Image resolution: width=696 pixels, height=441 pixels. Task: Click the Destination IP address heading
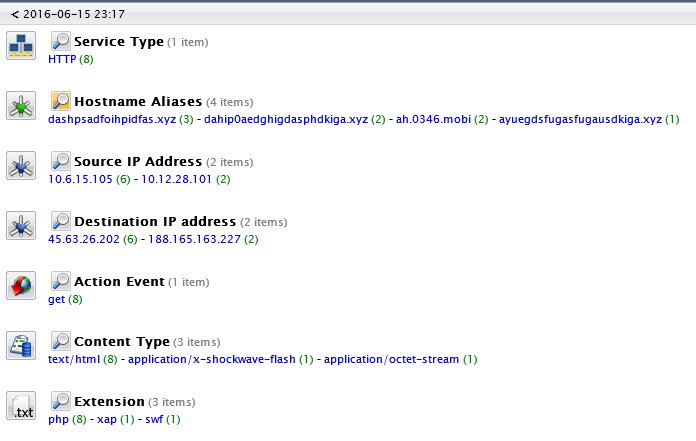155,221
